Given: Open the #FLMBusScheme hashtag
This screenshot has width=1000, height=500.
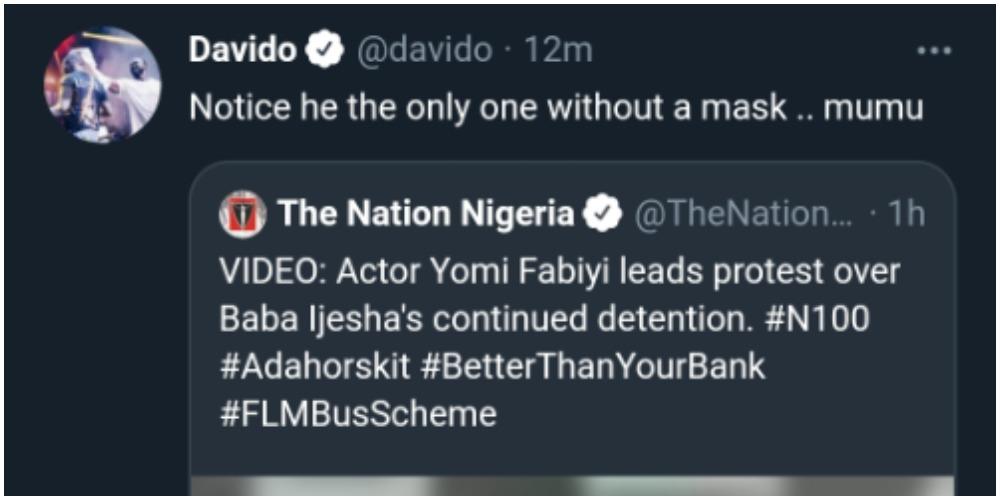Looking at the screenshot, I should click(357, 413).
